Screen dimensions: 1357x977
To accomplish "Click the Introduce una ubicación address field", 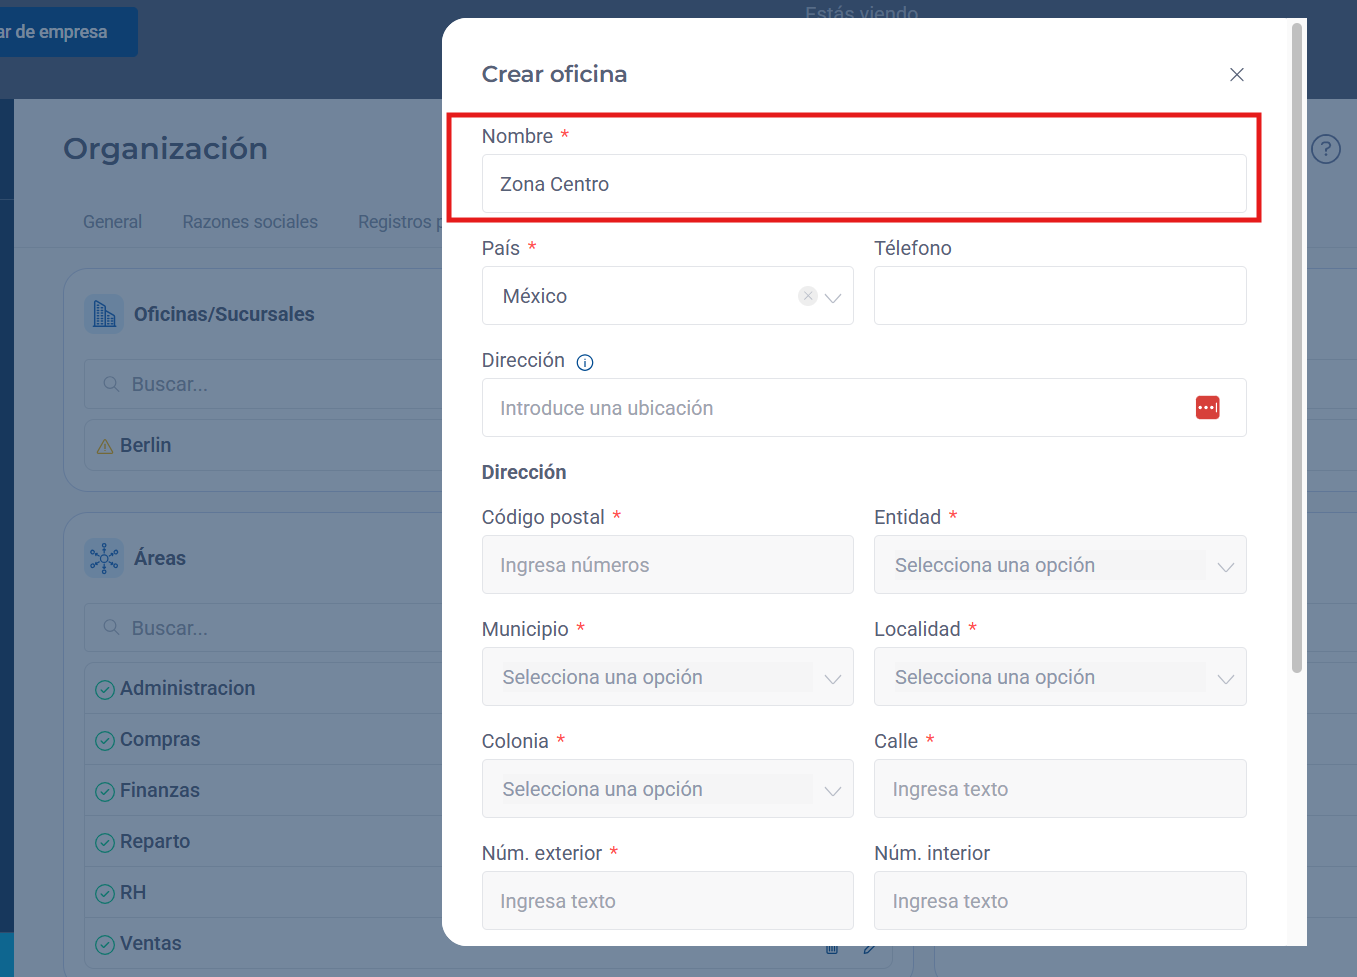I will [x=864, y=408].
